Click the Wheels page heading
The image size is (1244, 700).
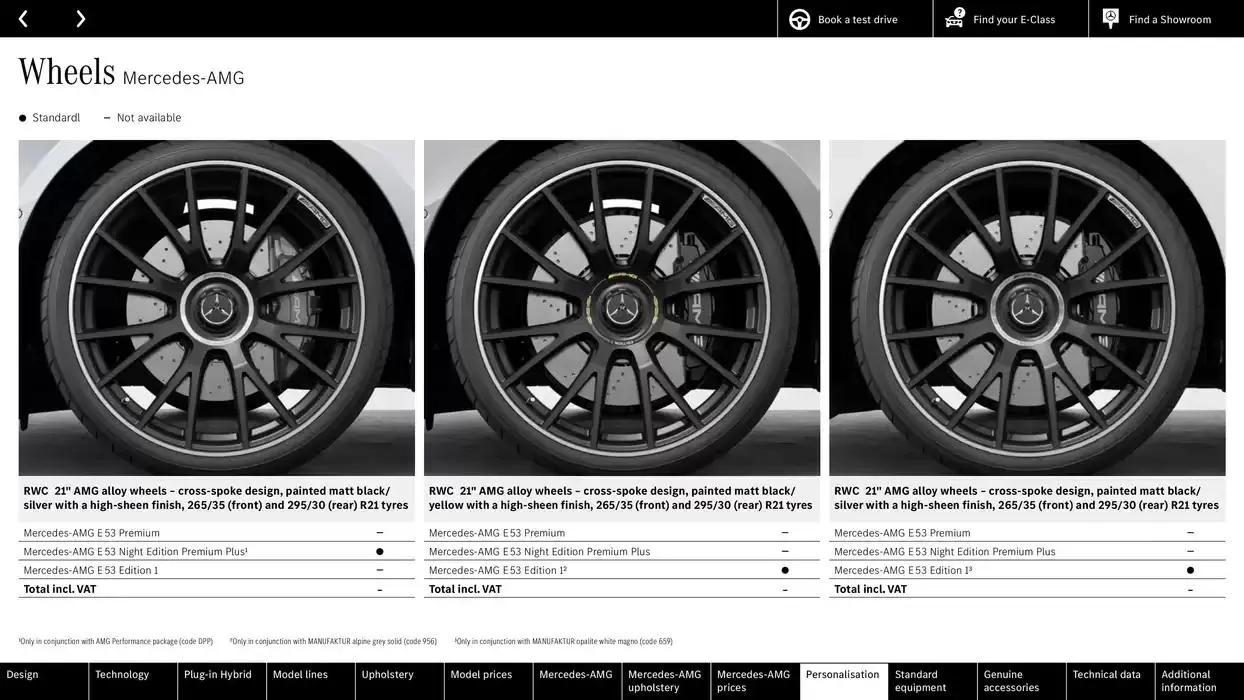click(x=67, y=72)
